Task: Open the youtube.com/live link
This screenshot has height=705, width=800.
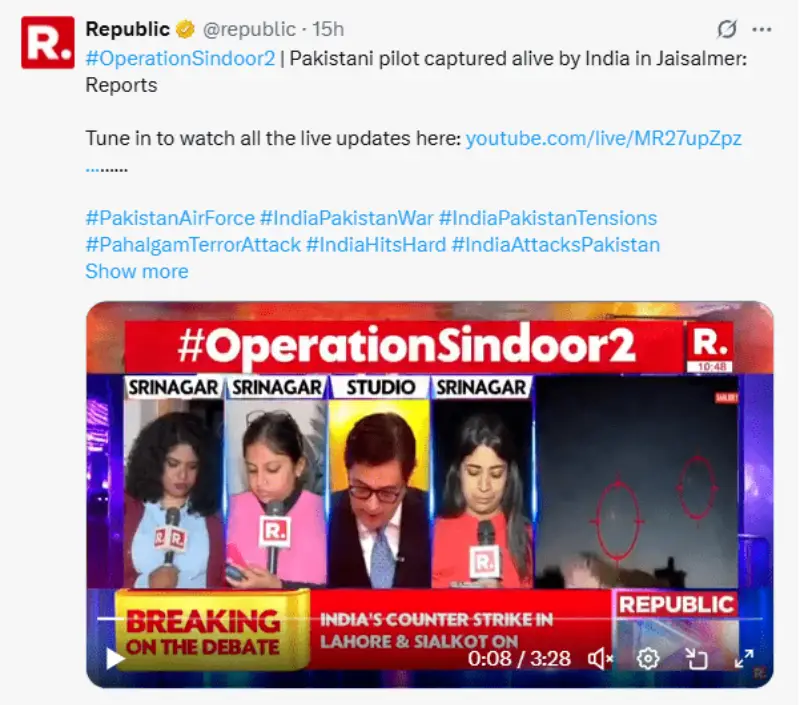Action: pyautogui.click(x=604, y=138)
